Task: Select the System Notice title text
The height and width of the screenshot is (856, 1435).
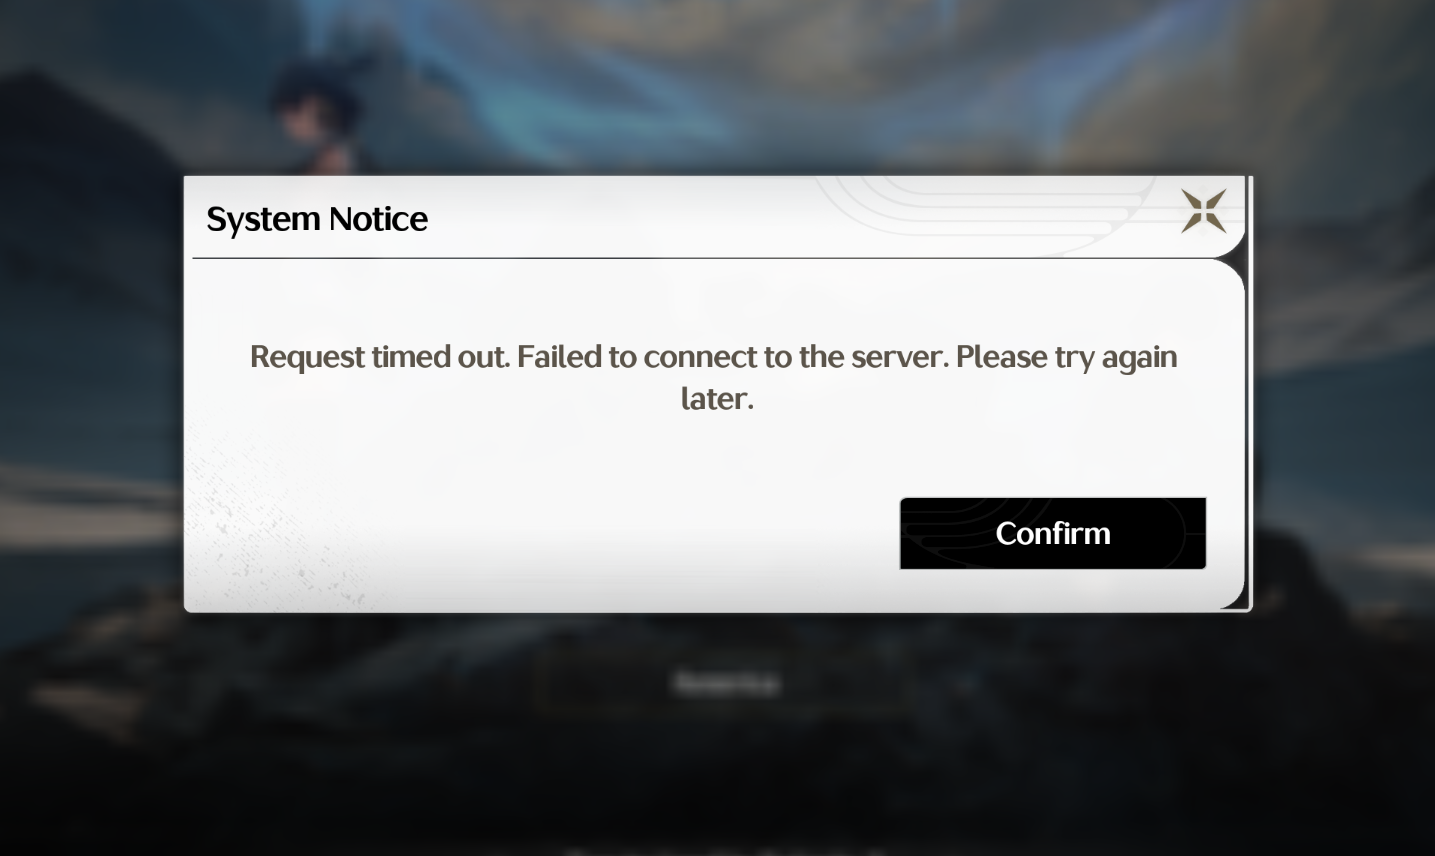Action: coord(317,219)
